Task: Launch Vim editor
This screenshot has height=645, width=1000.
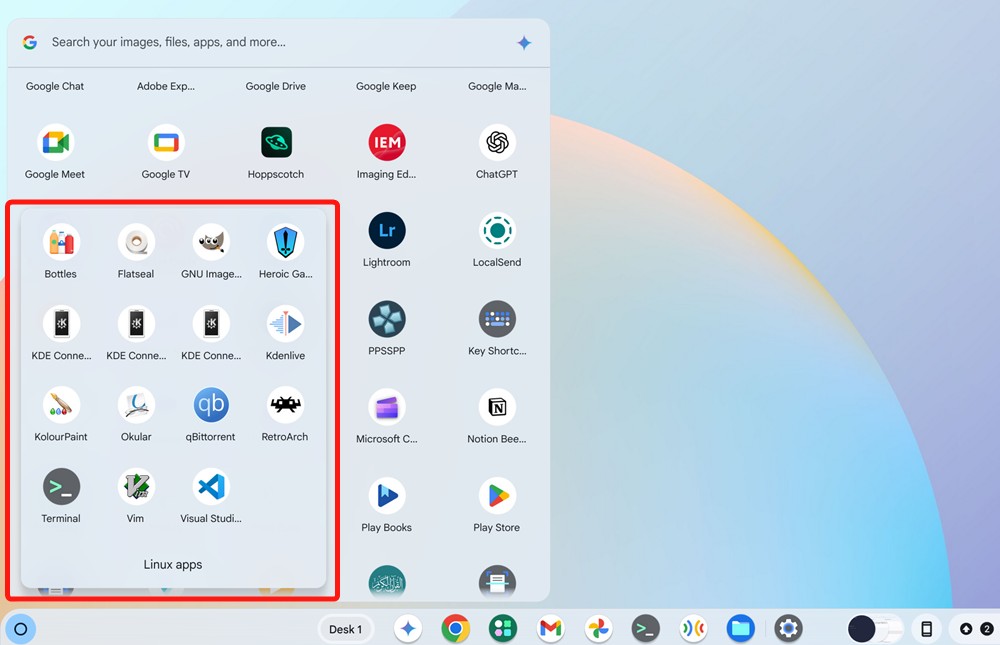Action: pos(136,487)
